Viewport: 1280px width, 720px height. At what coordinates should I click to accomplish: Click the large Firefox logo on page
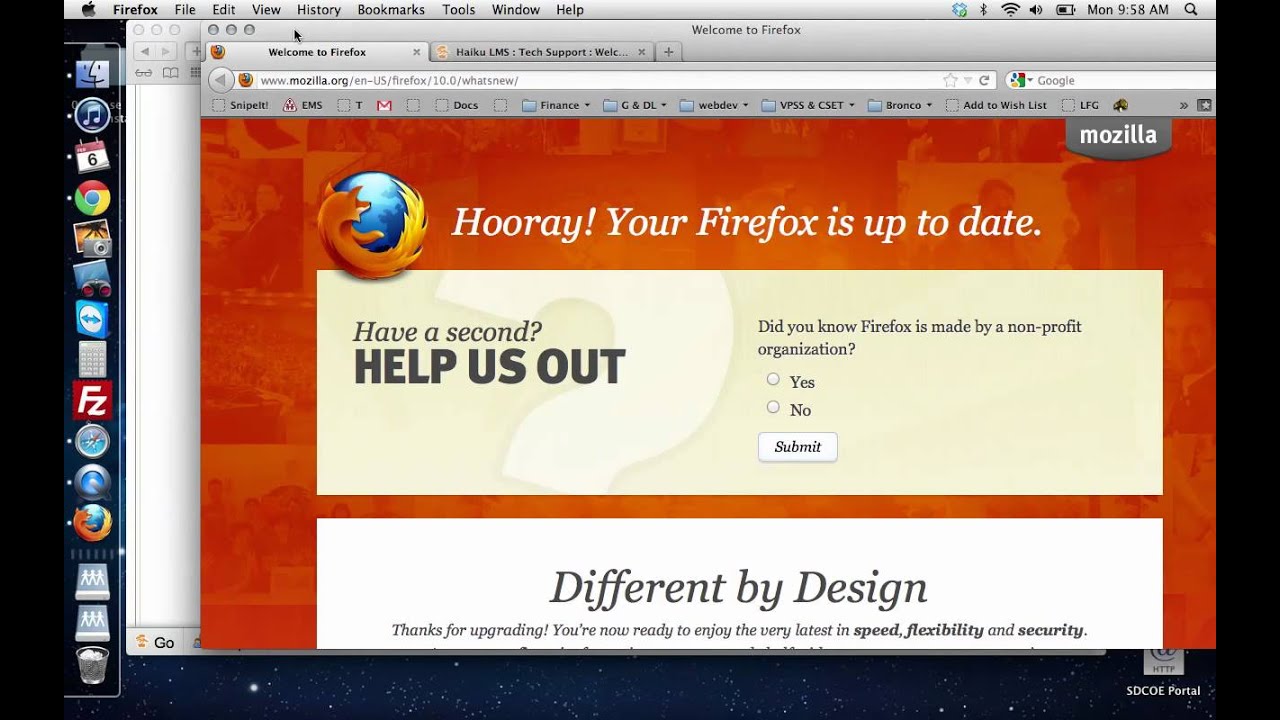point(372,224)
